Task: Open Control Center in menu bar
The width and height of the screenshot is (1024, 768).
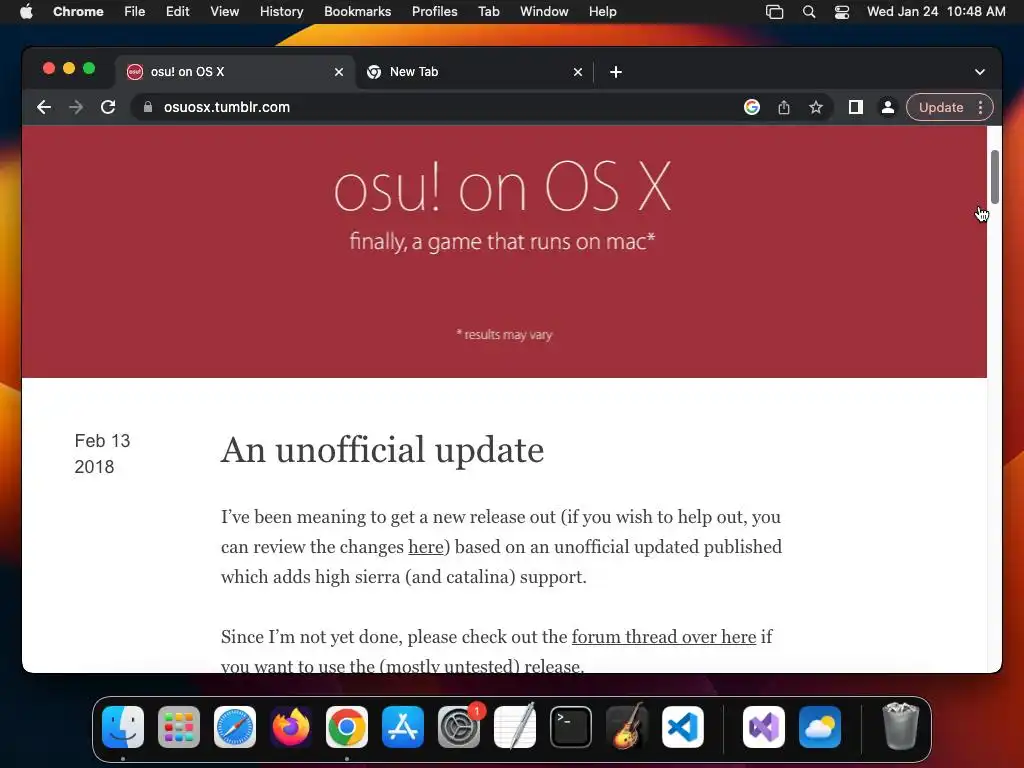Action: tap(842, 12)
